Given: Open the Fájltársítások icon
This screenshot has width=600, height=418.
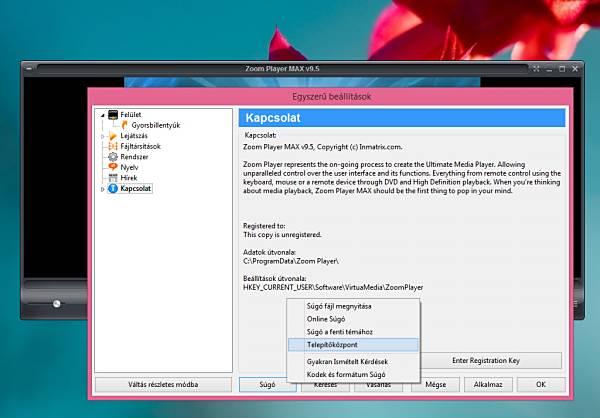Looking at the screenshot, I should pyautogui.click(x=113, y=146).
